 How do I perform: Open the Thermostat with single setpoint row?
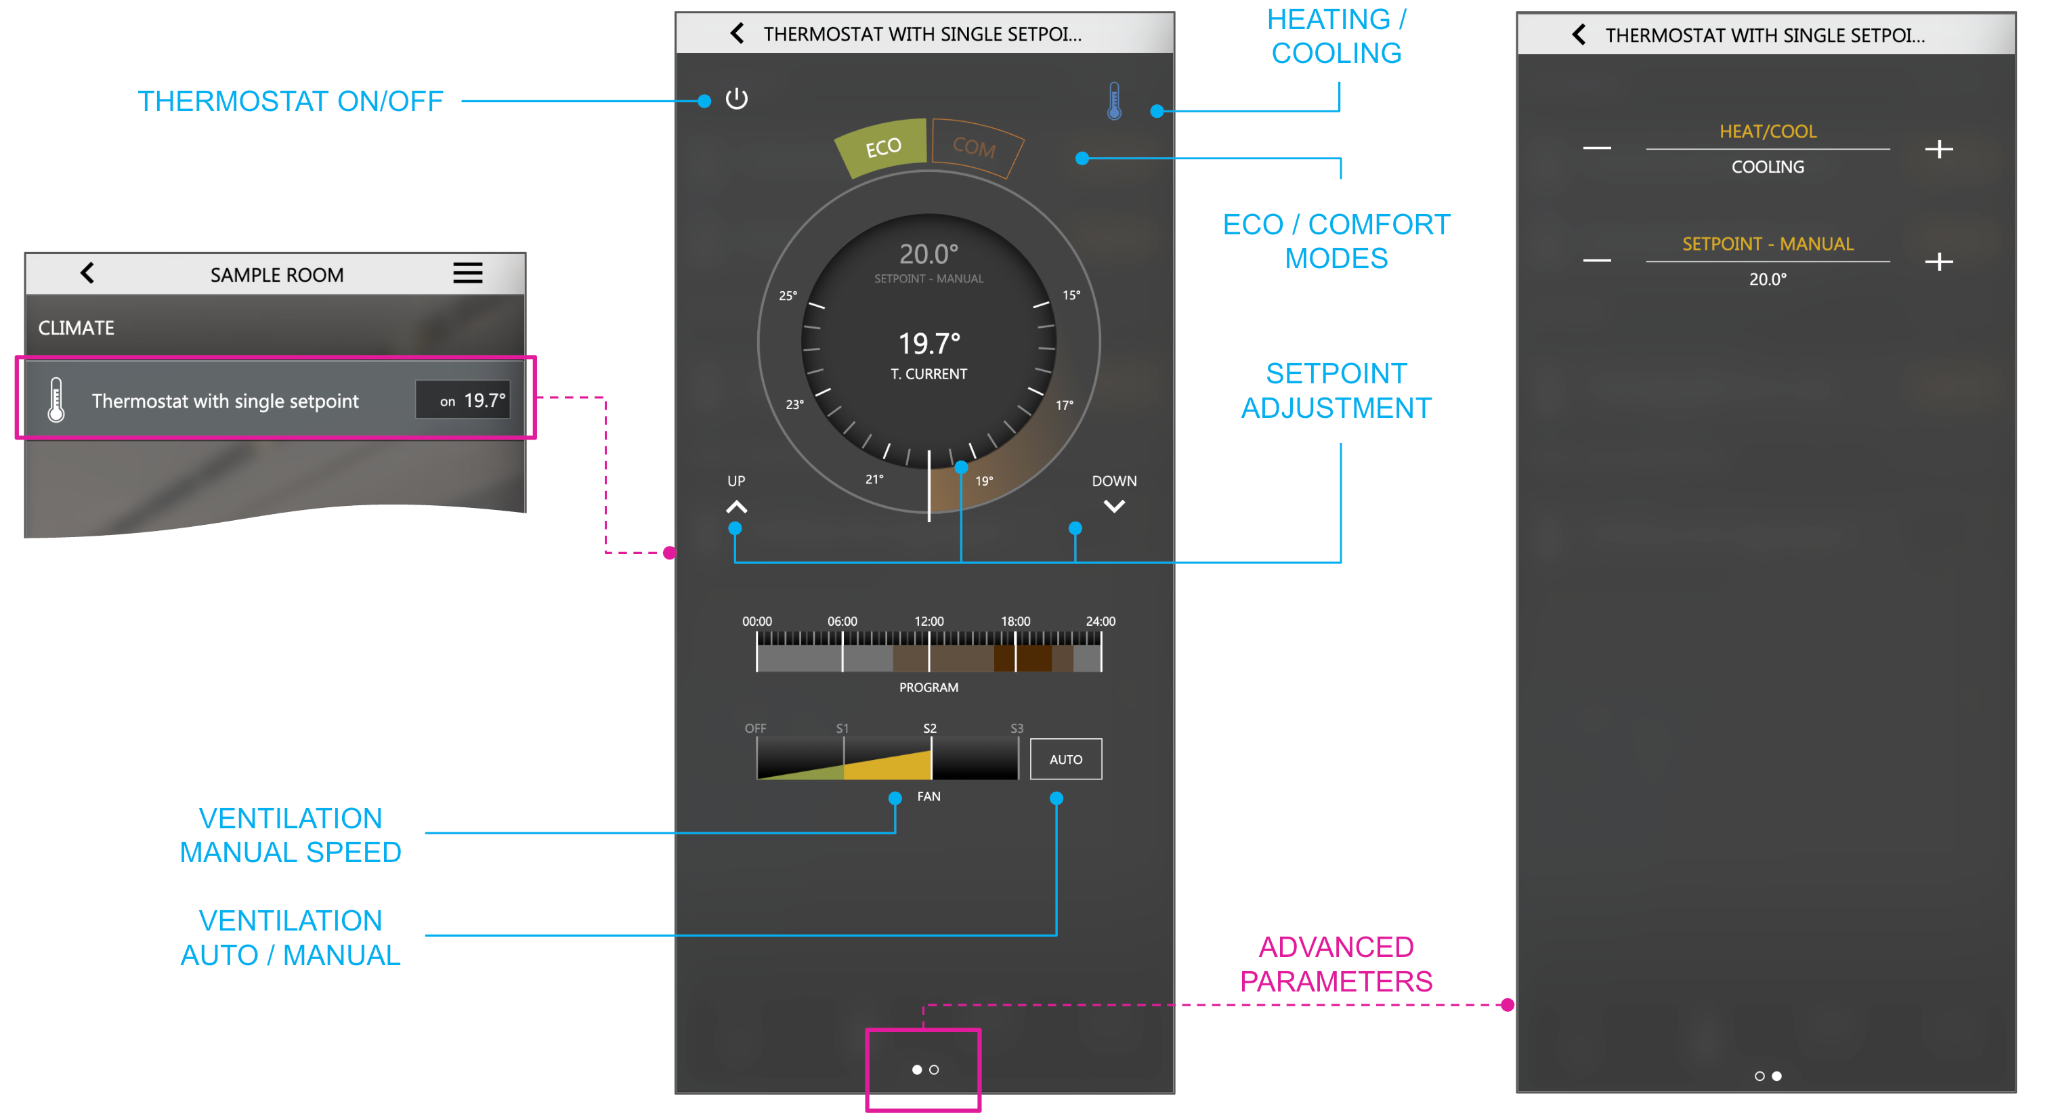point(276,399)
